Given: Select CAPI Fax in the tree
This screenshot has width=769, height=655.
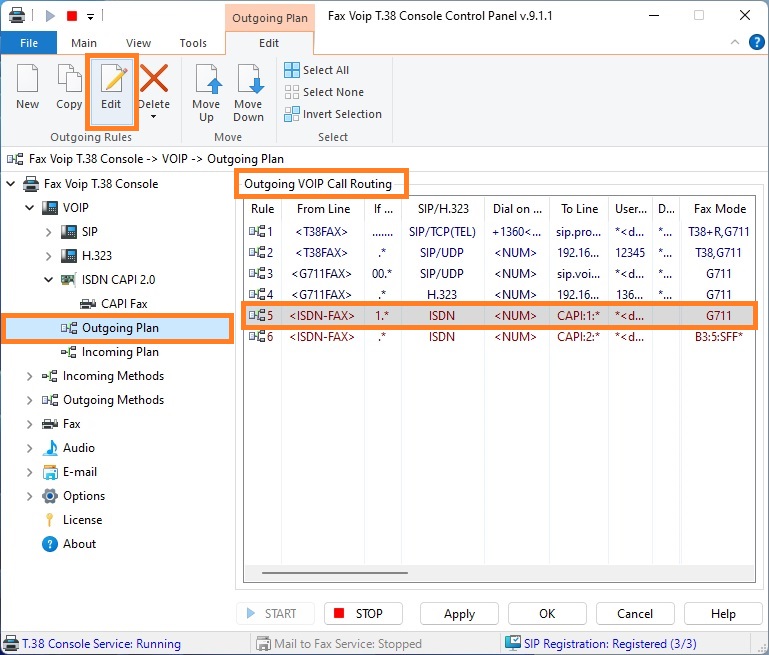Looking at the screenshot, I should point(124,304).
